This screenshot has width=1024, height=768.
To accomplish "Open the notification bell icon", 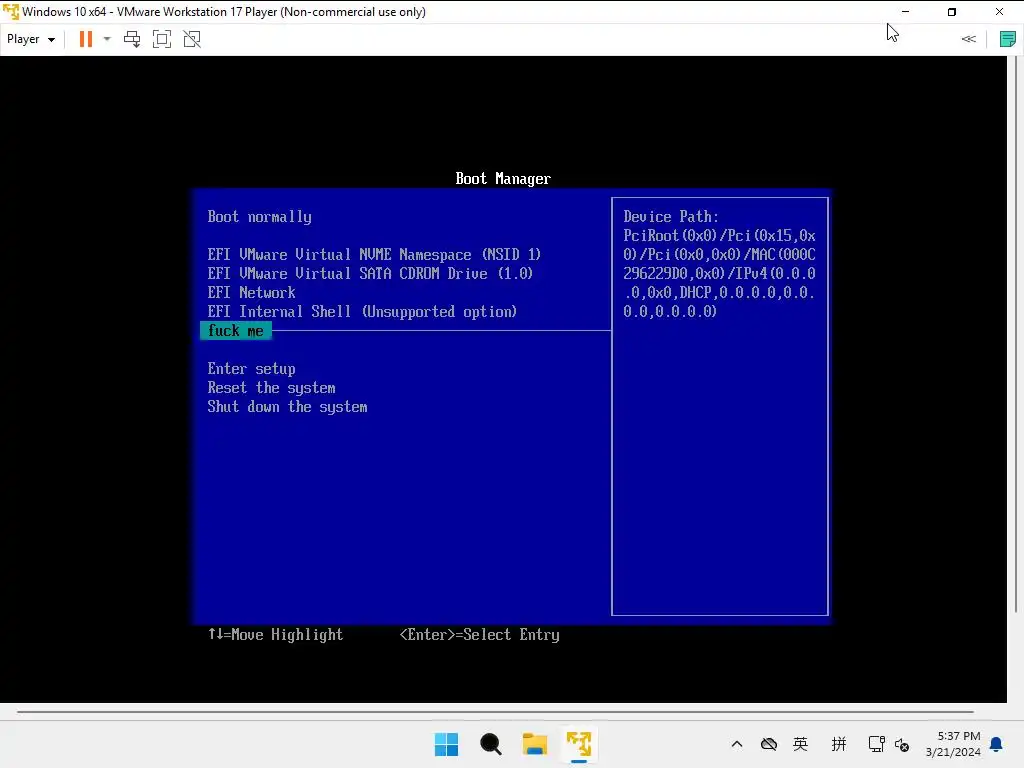I will tap(997, 744).
